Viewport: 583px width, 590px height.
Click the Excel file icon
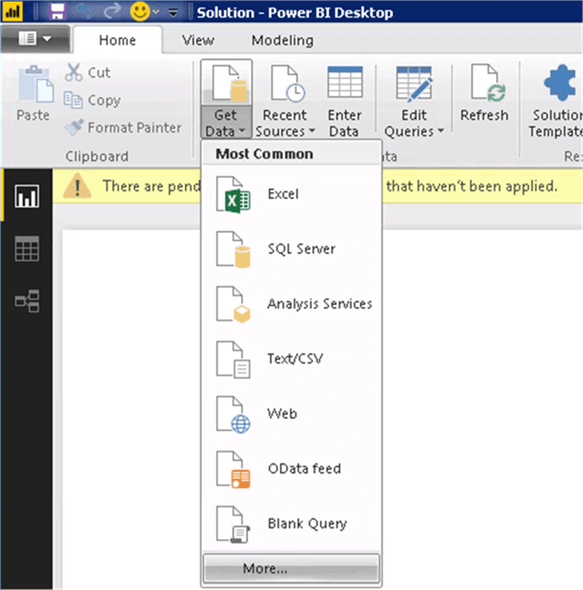(x=233, y=195)
